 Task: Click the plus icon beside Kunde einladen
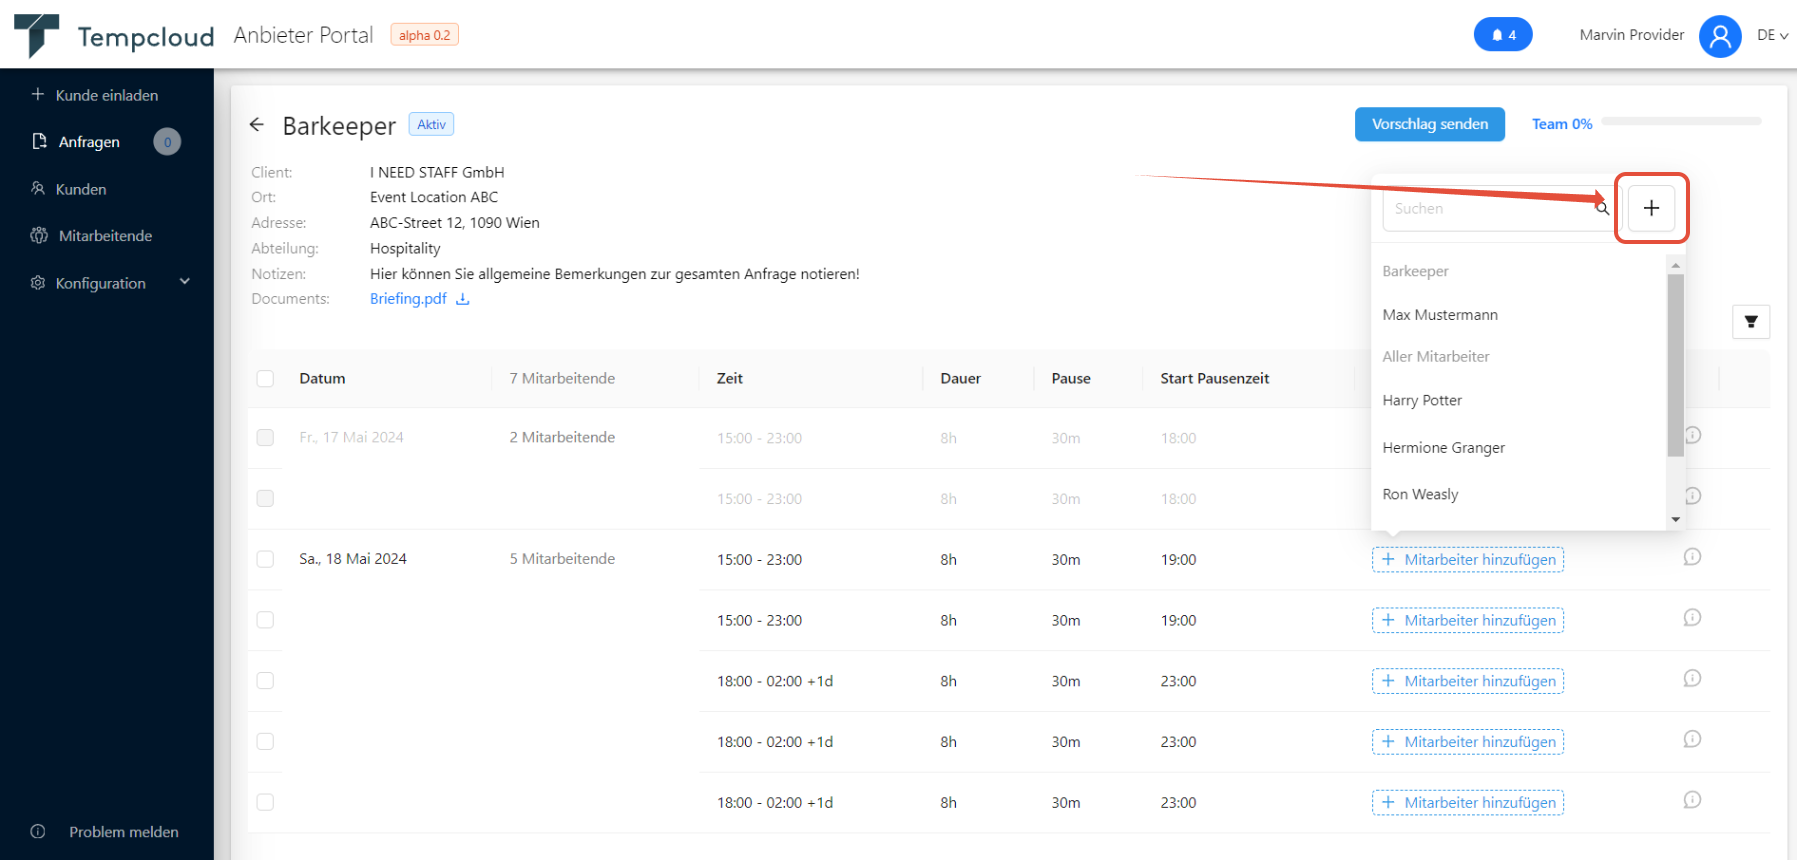pos(38,94)
